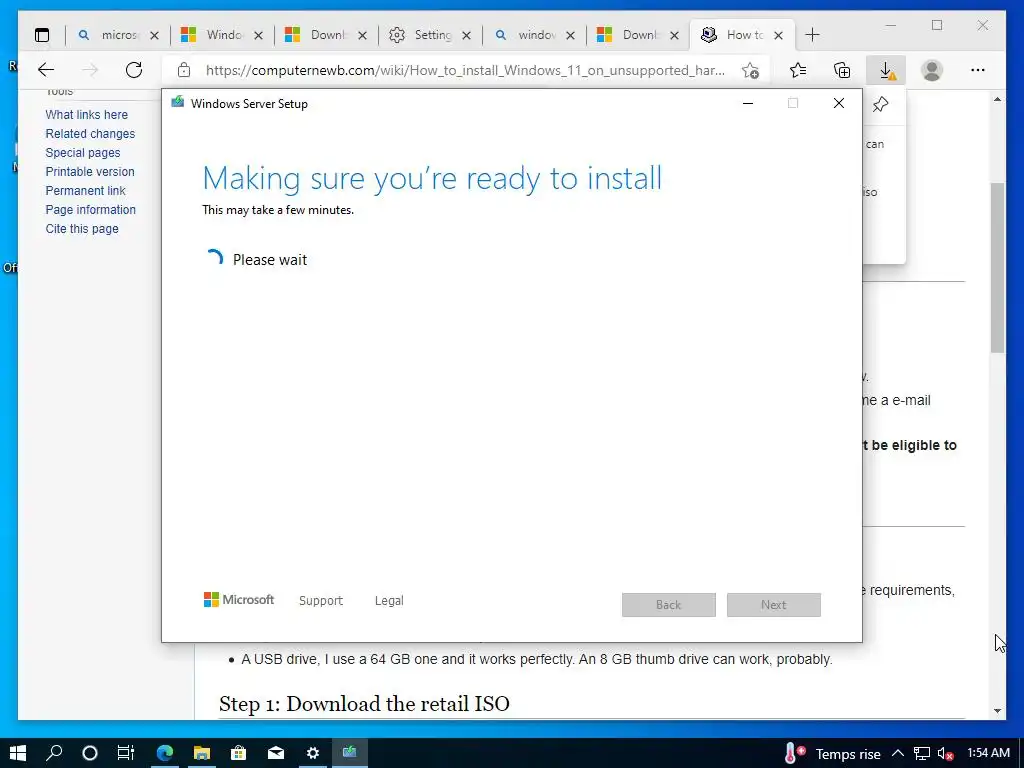Open 'What links here' link
Screen dimensions: 1024x768
pyautogui.click(x=86, y=115)
